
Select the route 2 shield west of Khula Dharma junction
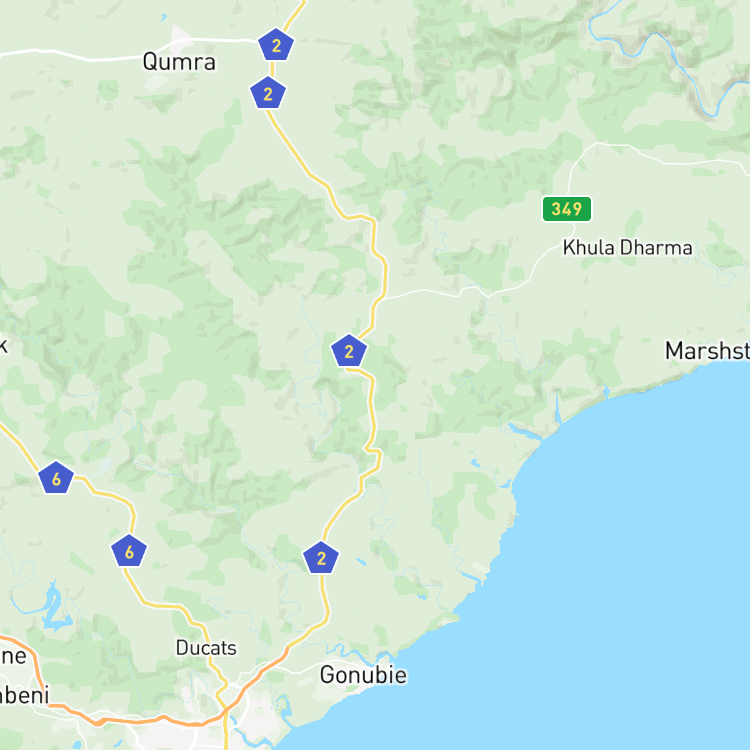pyautogui.click(x=349, y=351)
